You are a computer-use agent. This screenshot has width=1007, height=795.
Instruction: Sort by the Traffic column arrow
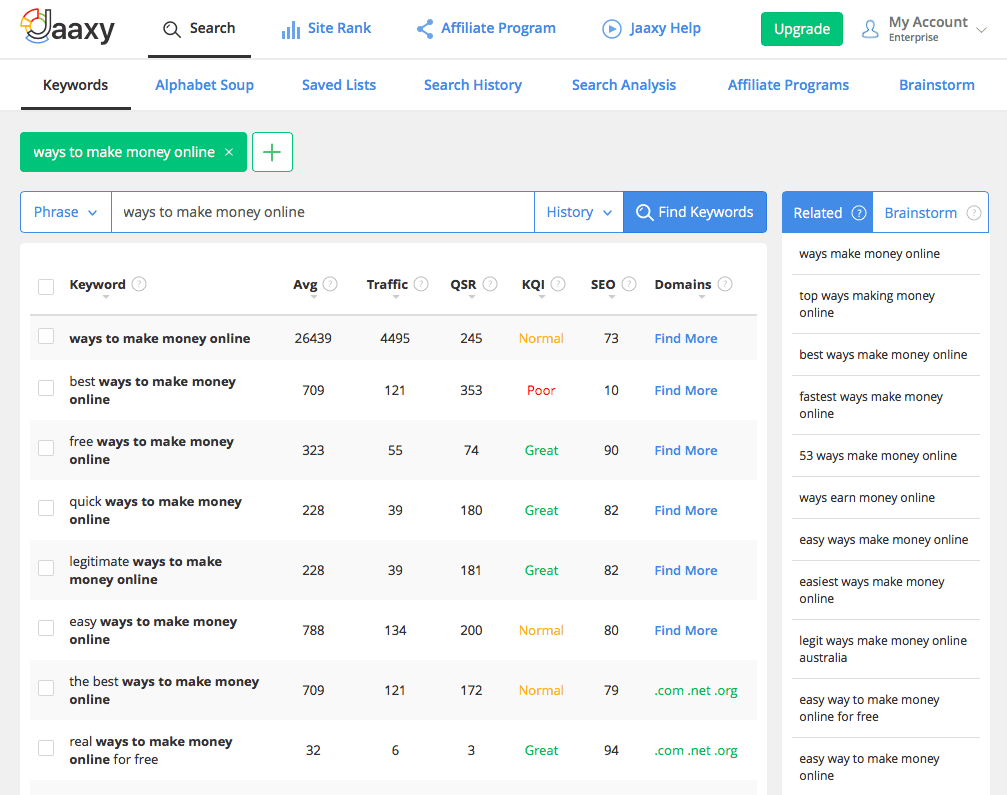396,297
